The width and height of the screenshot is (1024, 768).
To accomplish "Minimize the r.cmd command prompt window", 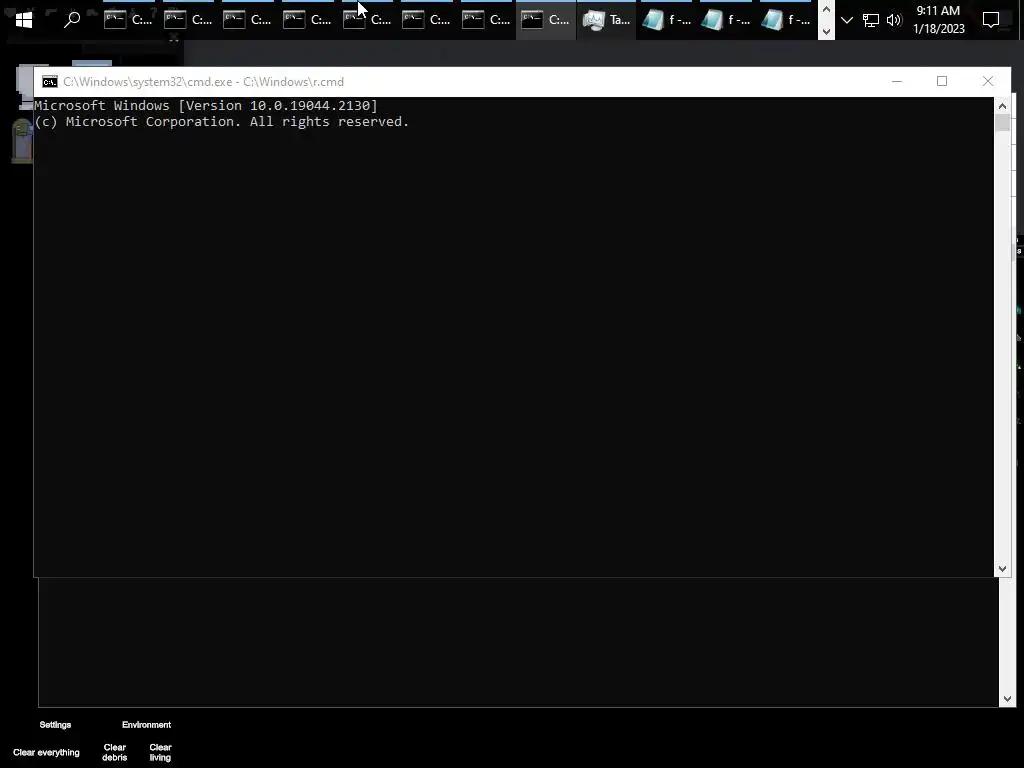I will click(897, 81).
